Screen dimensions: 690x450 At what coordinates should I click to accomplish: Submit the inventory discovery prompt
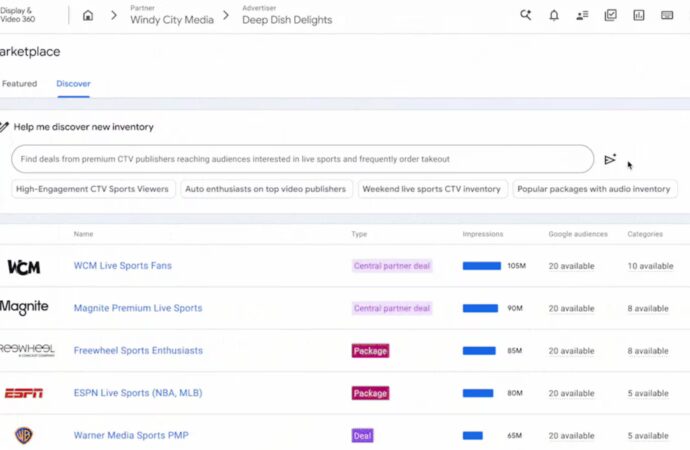(x=610, y=159)
